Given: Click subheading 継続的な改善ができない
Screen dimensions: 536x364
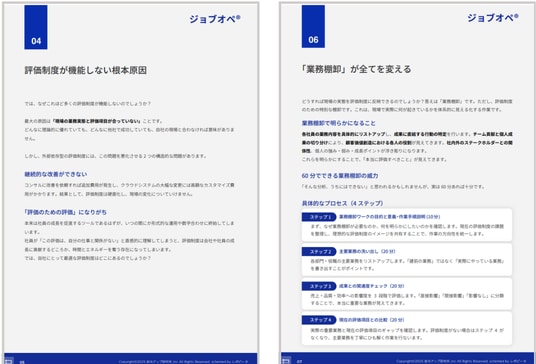Looking at the screenshot, I should pyautogui.click(x=56, y=174).
